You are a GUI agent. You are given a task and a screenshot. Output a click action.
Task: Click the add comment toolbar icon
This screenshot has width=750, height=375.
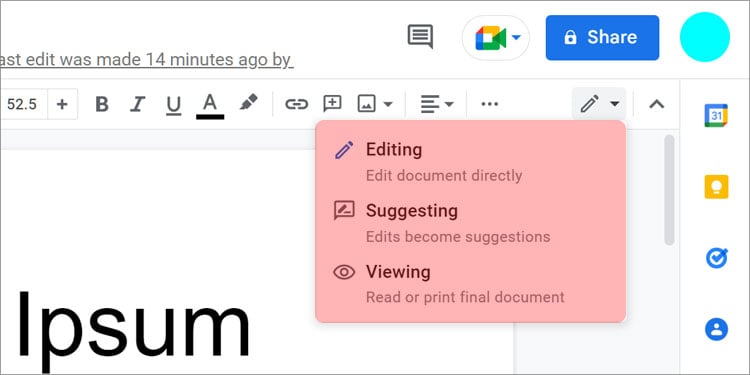(x=332, y=103)
